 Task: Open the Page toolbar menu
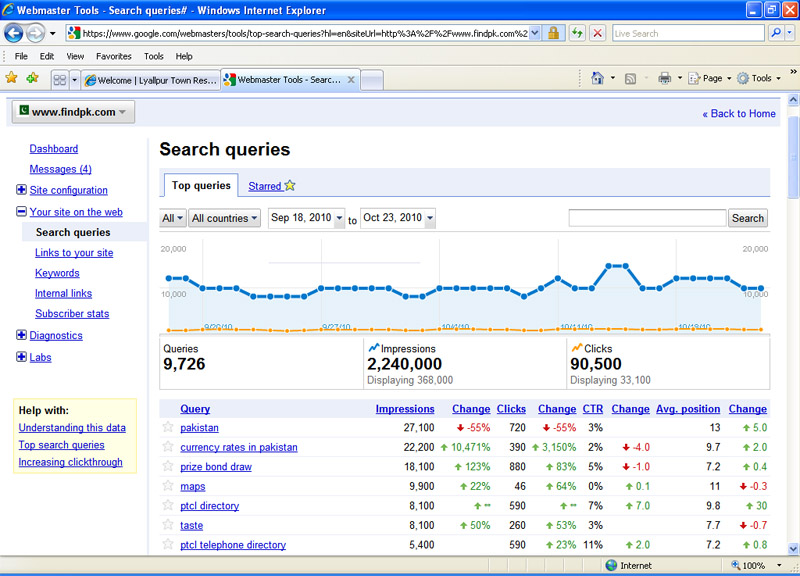click(710, 78)
